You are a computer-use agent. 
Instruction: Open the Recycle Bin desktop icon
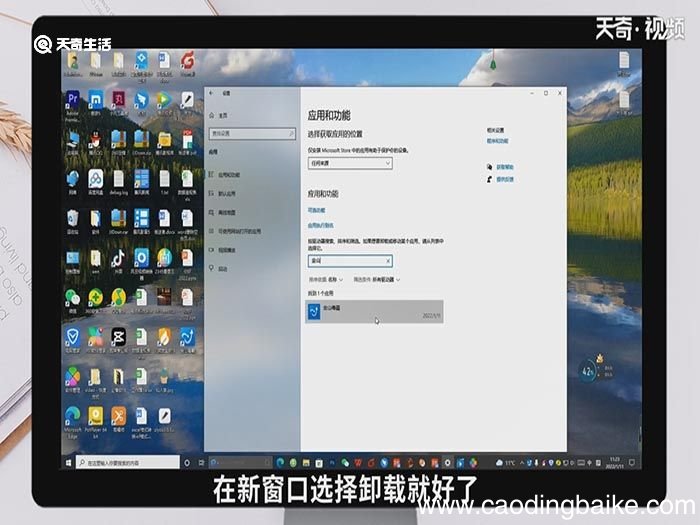coord(73,221)
